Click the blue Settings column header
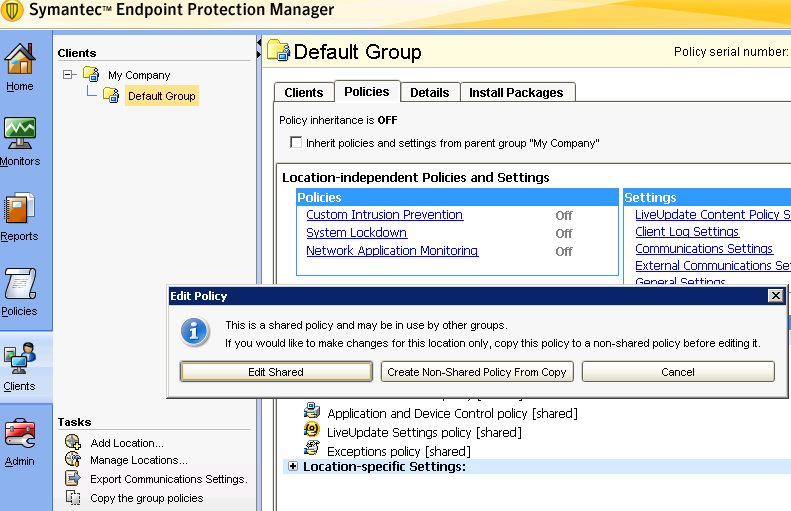The image size is (791, 511). (707, 197)
